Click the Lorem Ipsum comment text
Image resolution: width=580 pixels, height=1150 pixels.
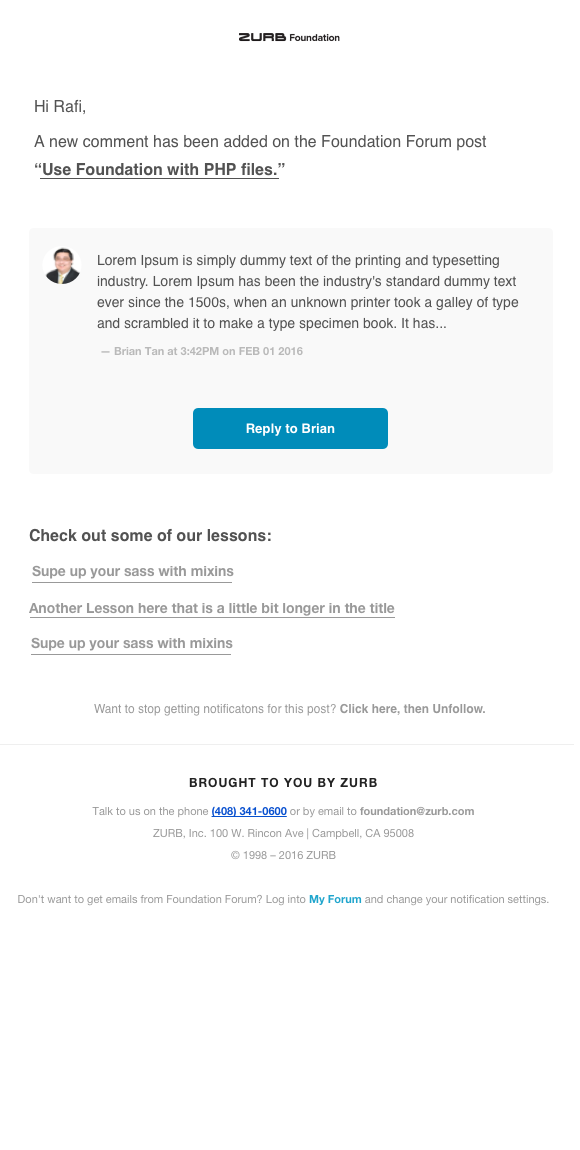point(308,292)
